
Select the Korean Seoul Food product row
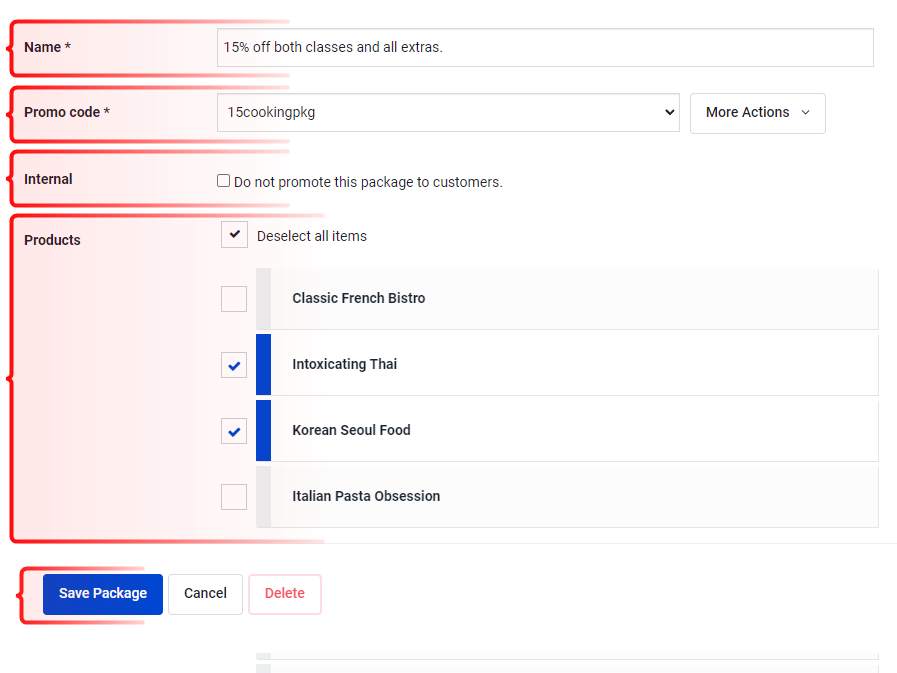[567, 430]
